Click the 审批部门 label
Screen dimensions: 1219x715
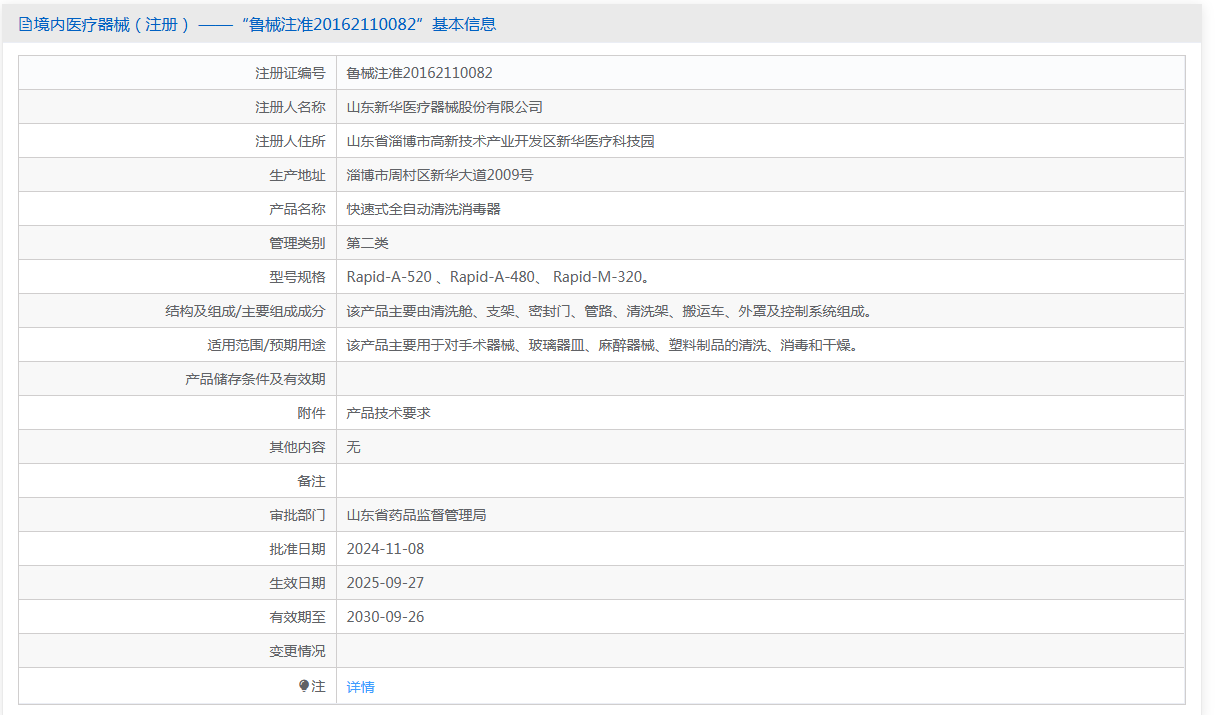pyautogui.click(x=298, y=515)
